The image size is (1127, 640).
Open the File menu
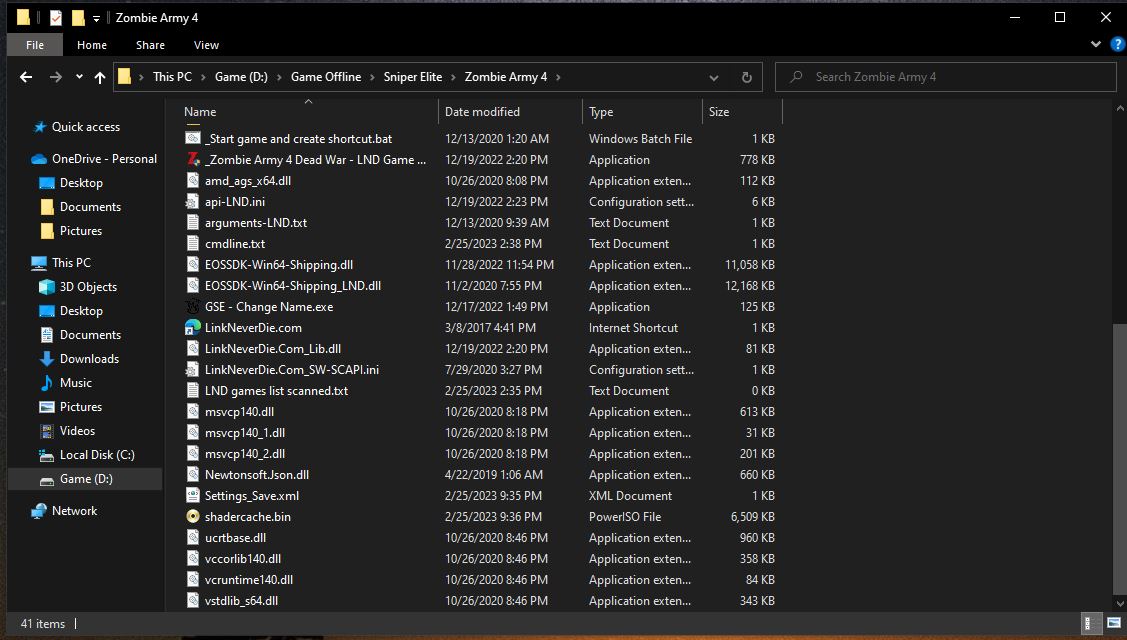click(x=35, y=45)
